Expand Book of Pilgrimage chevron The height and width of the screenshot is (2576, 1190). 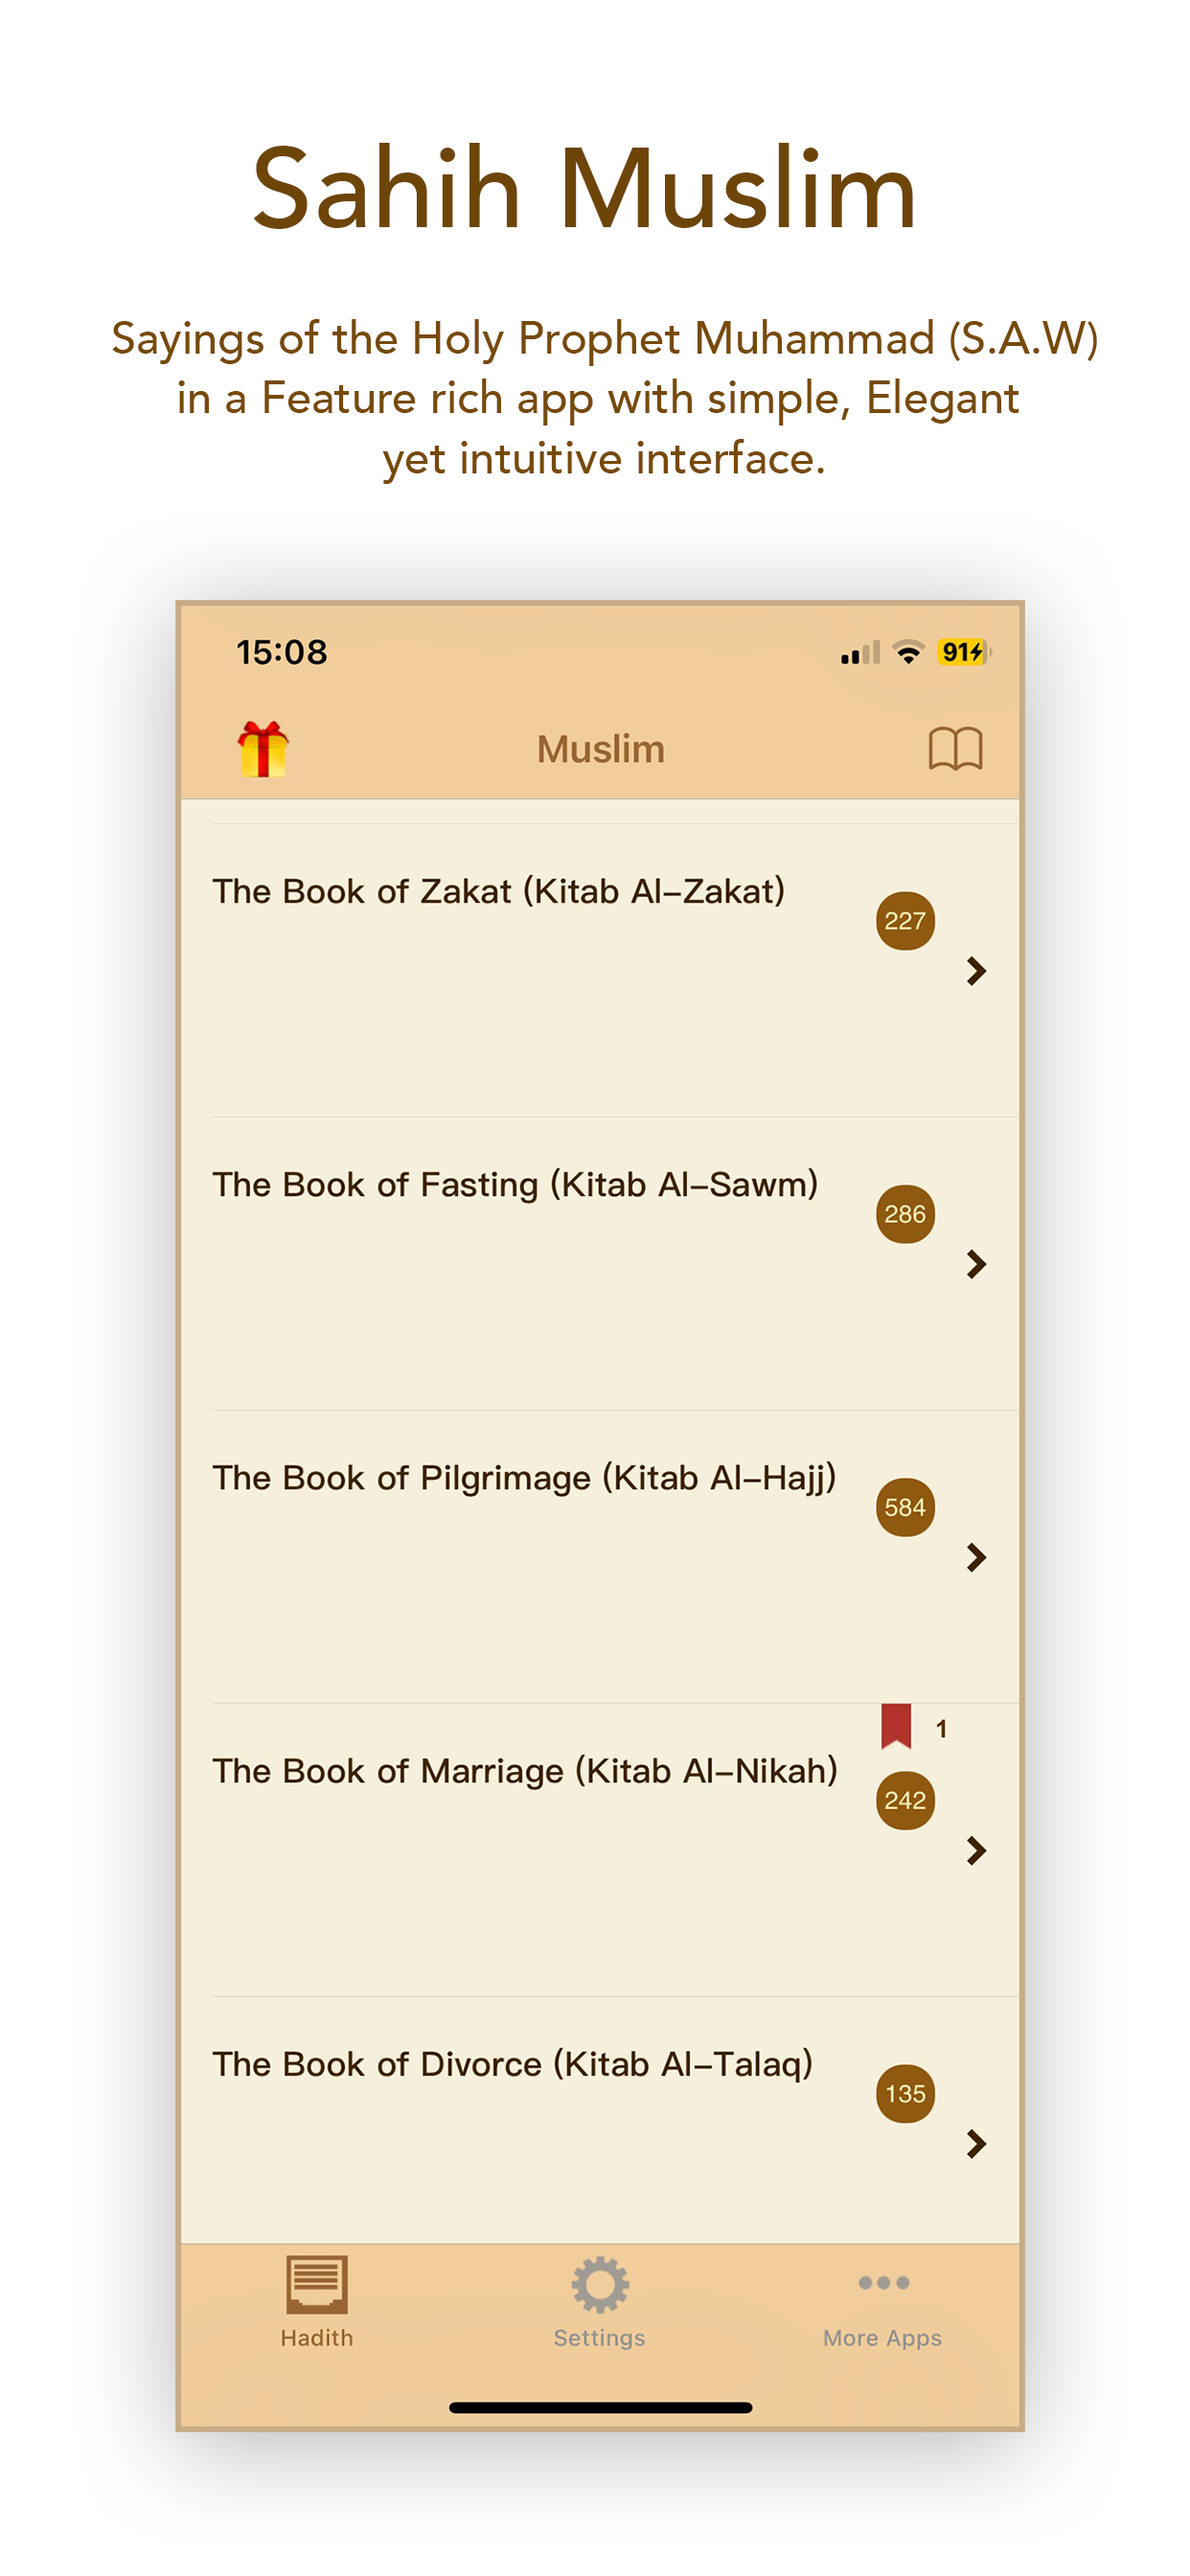point(977,1557)
